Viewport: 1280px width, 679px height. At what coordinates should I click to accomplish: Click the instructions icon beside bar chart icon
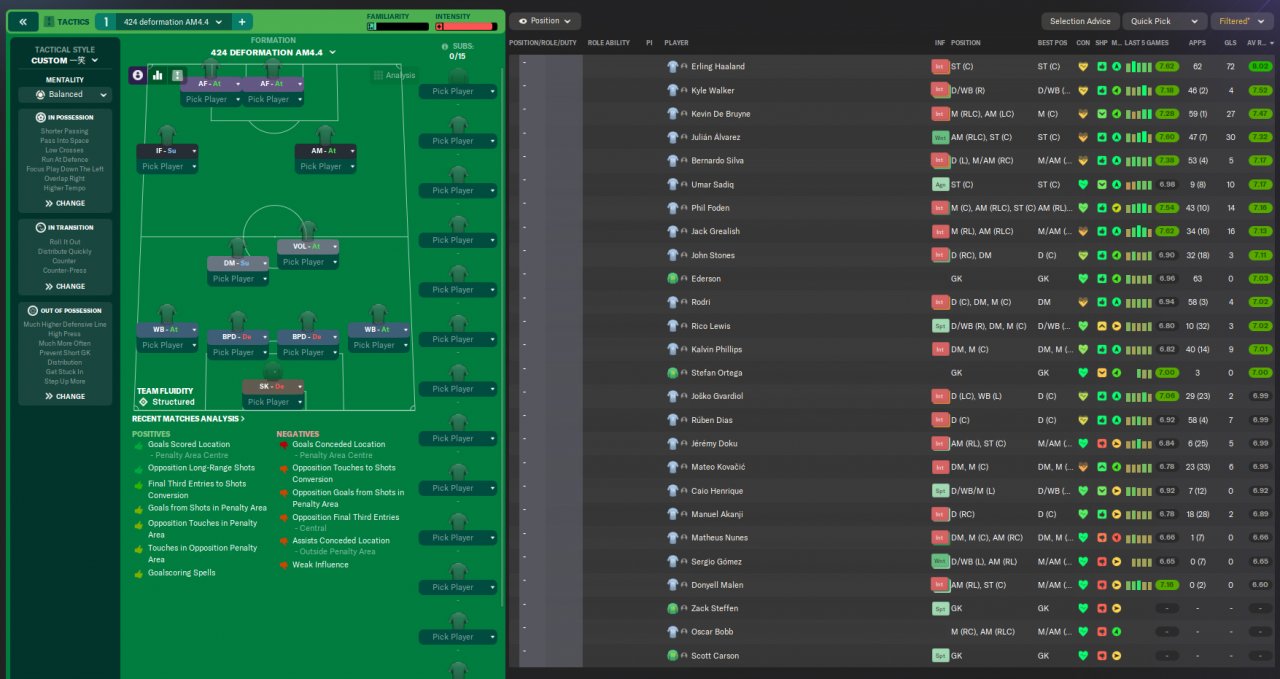(177, 75)
